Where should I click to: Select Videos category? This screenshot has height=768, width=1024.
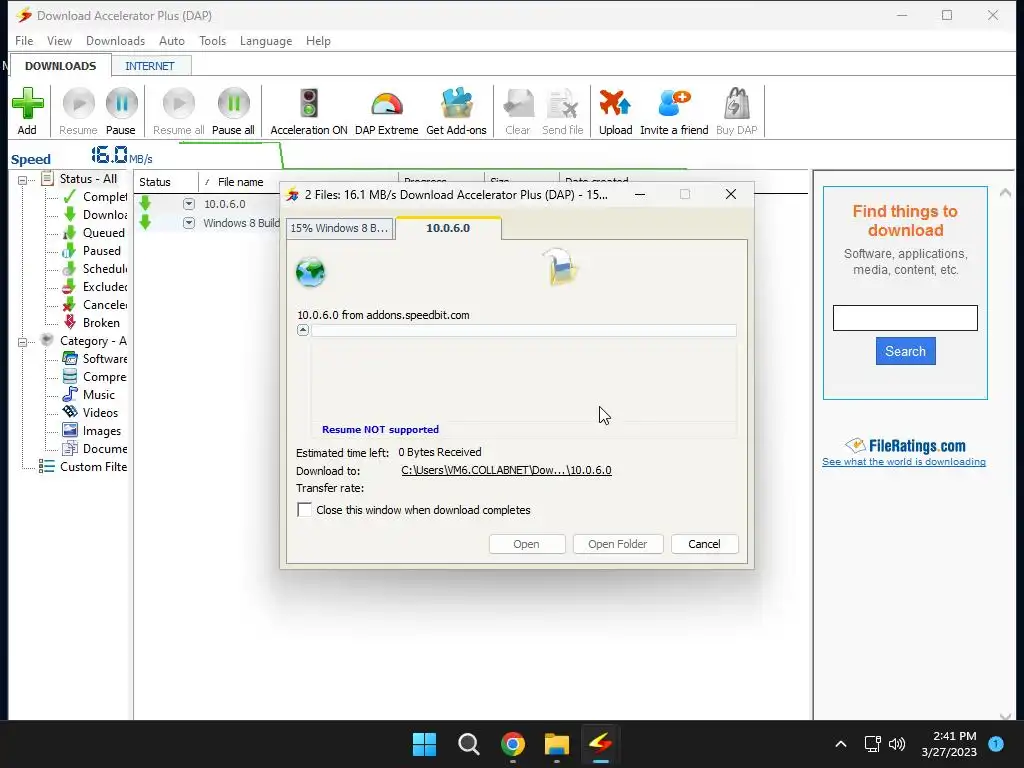(91, 413)
